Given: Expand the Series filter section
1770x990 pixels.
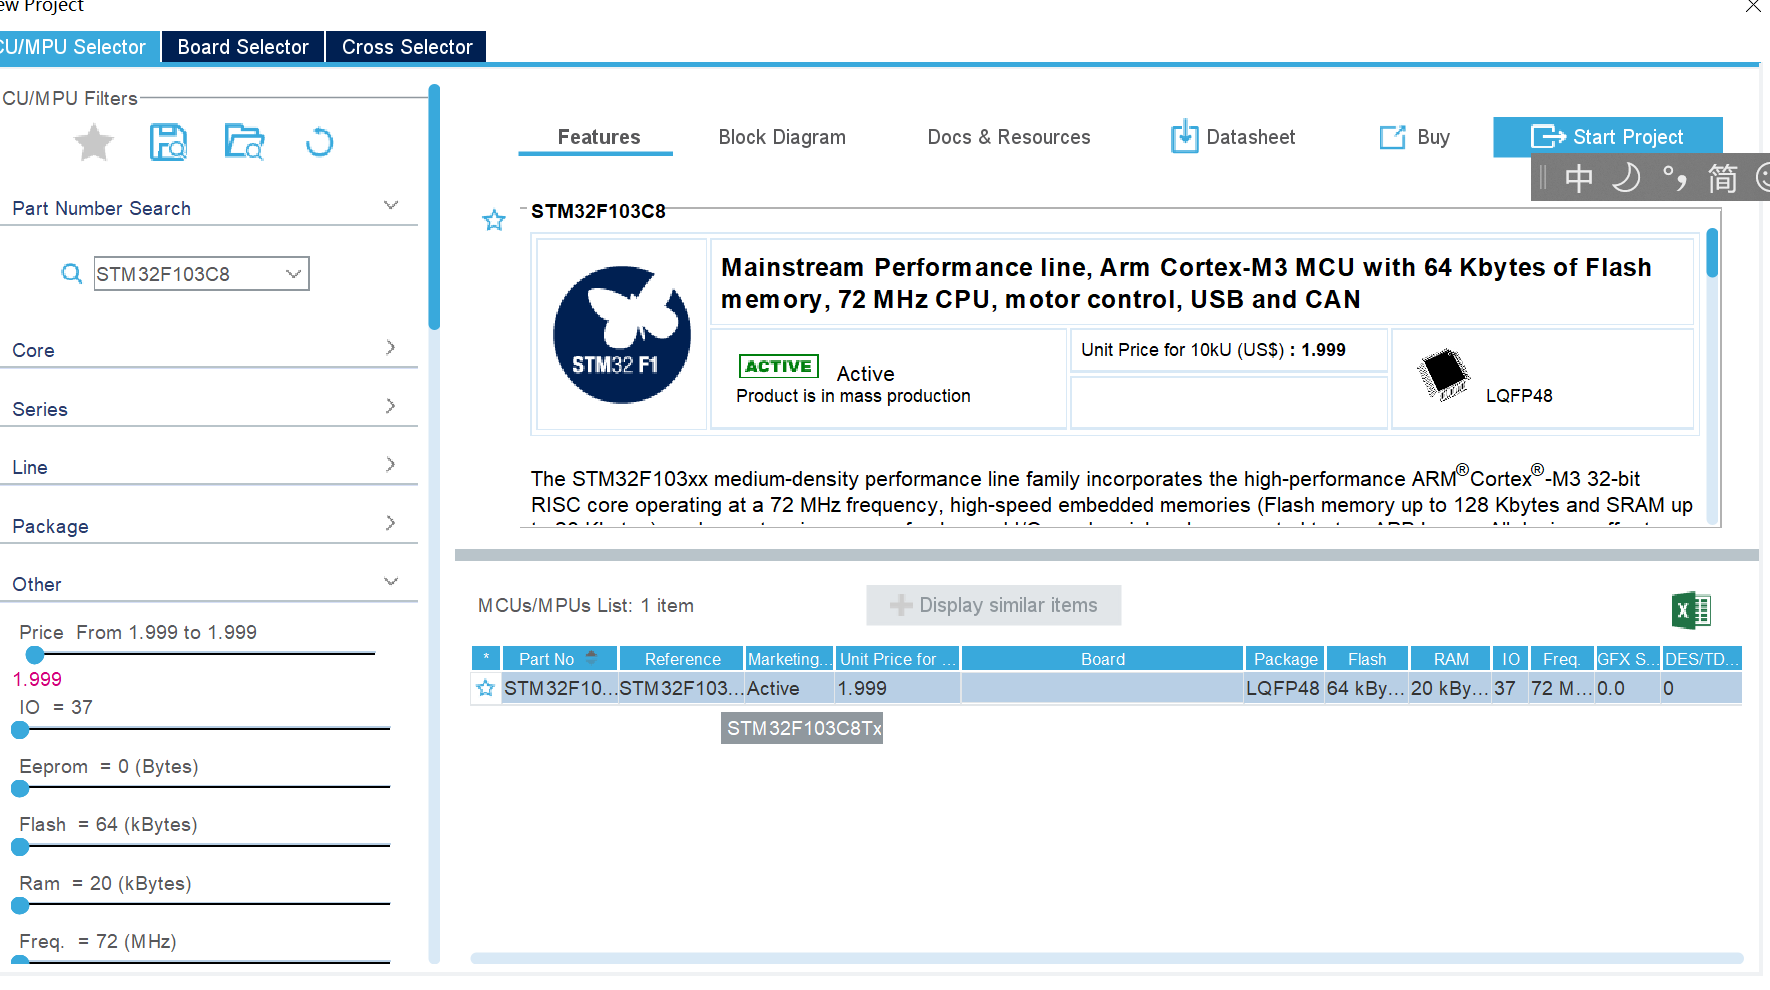Looking at the screenshot, I should point(391,406).
